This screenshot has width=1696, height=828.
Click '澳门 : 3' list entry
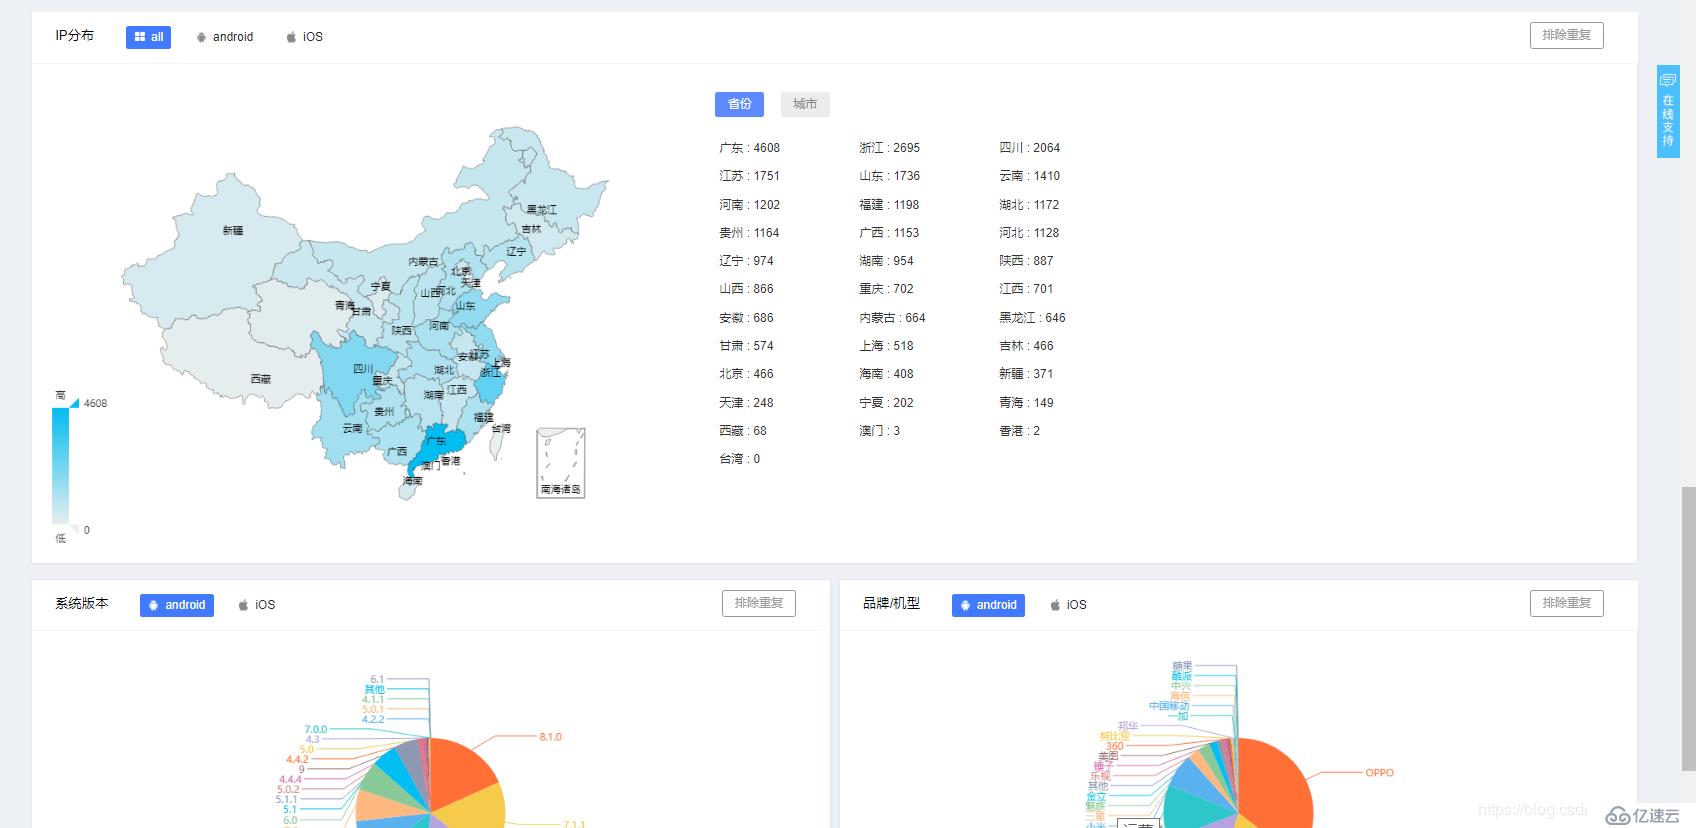(x=879, y=431)
